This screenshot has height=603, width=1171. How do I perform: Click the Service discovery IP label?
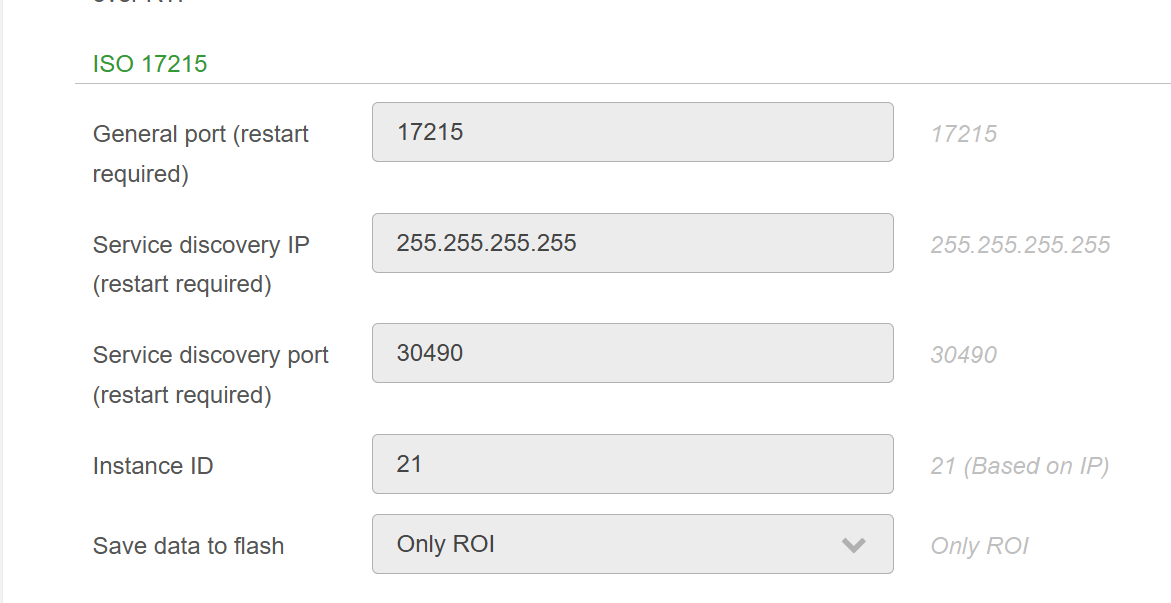pos(201,245)
